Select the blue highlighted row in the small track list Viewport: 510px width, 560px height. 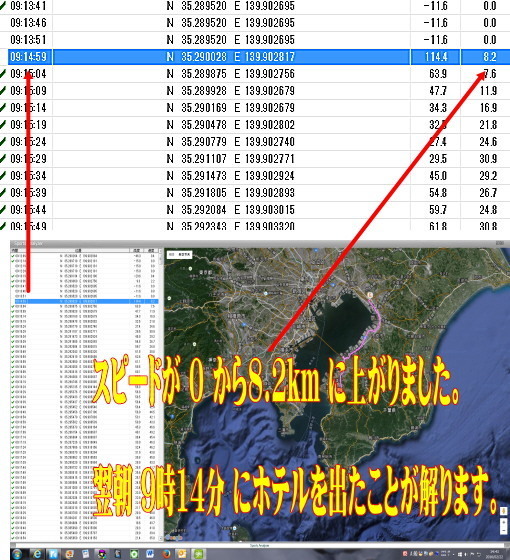point(86,301)
